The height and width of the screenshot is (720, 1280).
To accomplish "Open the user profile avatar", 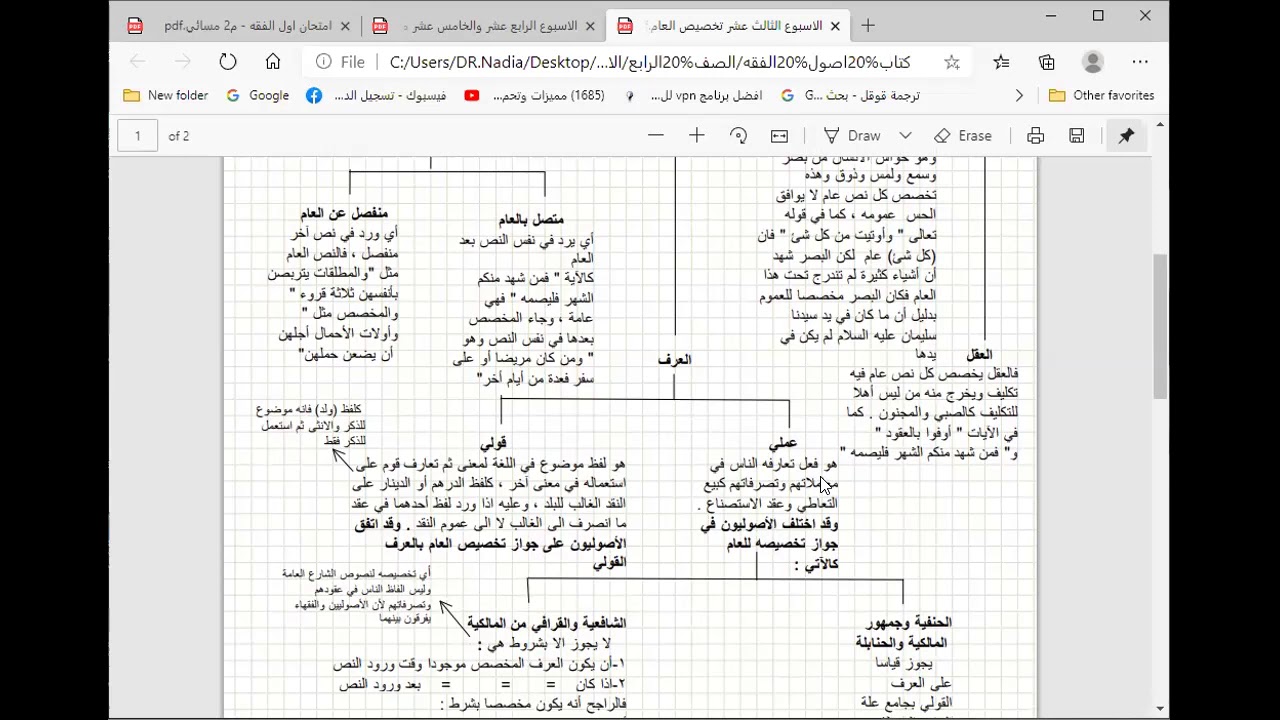I will pyautogui.click(x=1093, y=62).
